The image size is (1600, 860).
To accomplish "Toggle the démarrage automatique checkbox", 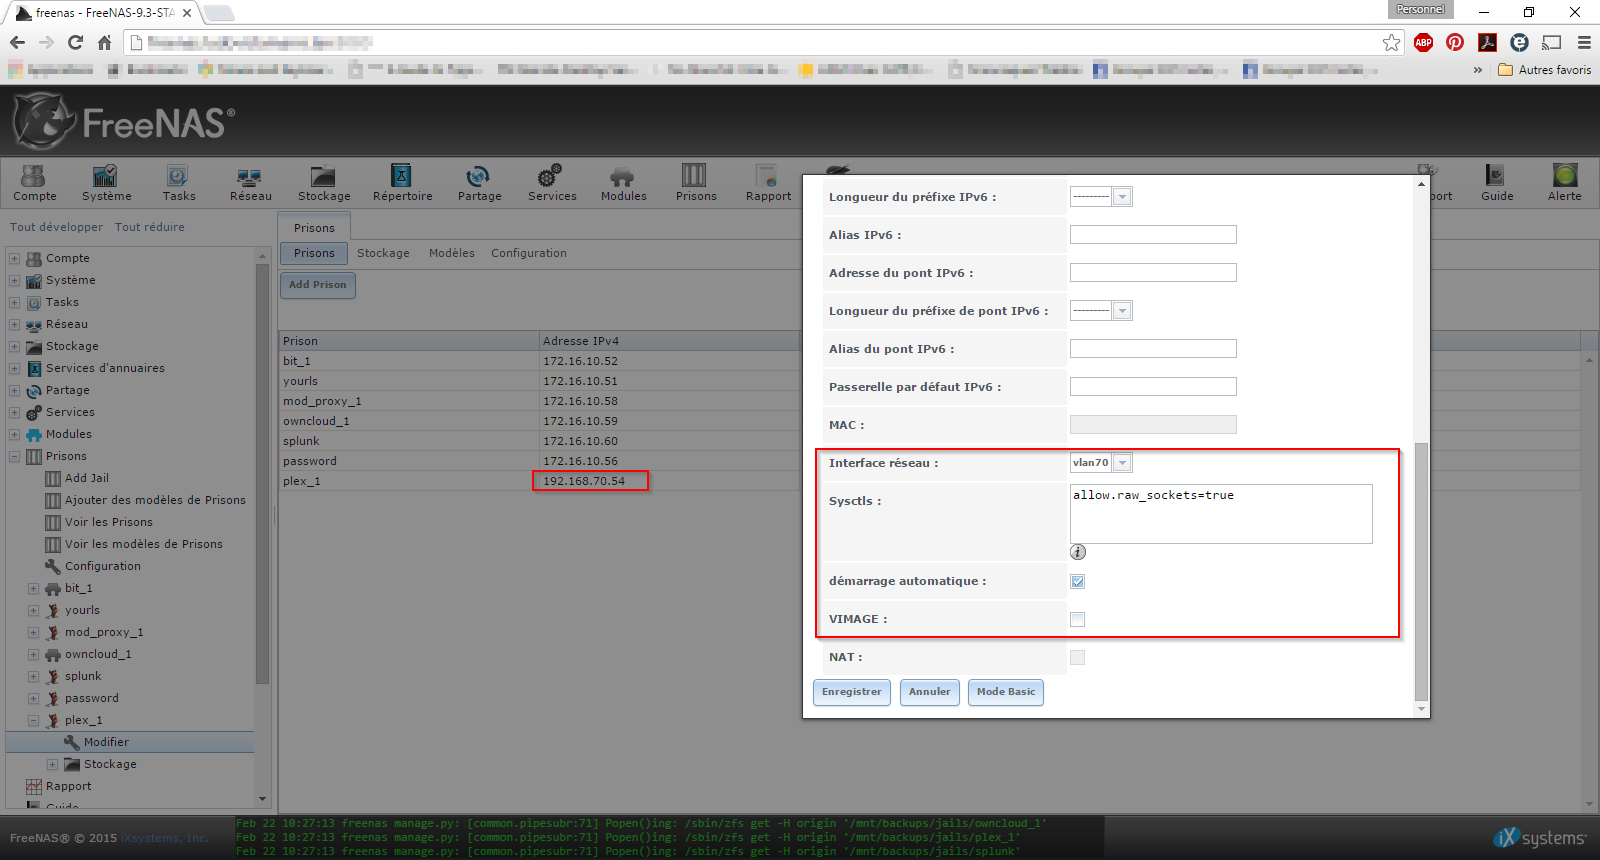I will pyautogui.click(x=1077, y=581).
